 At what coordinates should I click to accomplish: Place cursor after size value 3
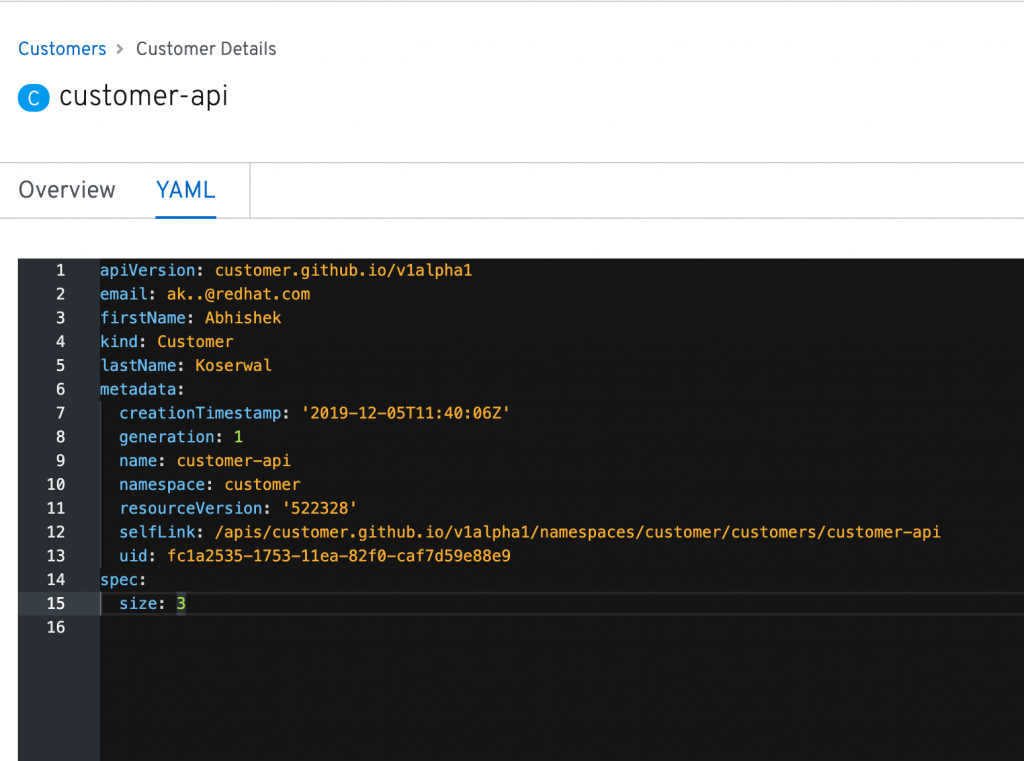(187, 604)
